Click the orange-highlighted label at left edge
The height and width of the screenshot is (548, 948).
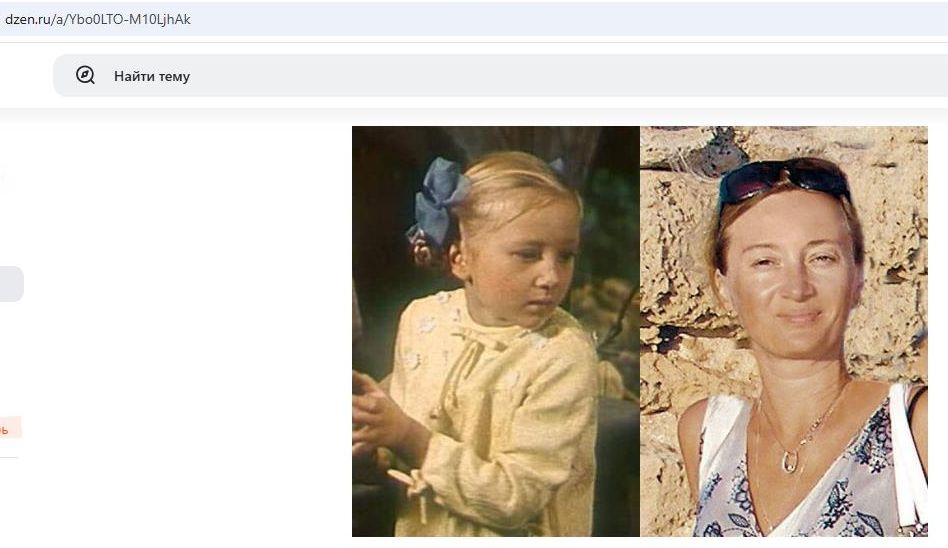point(10,428)
